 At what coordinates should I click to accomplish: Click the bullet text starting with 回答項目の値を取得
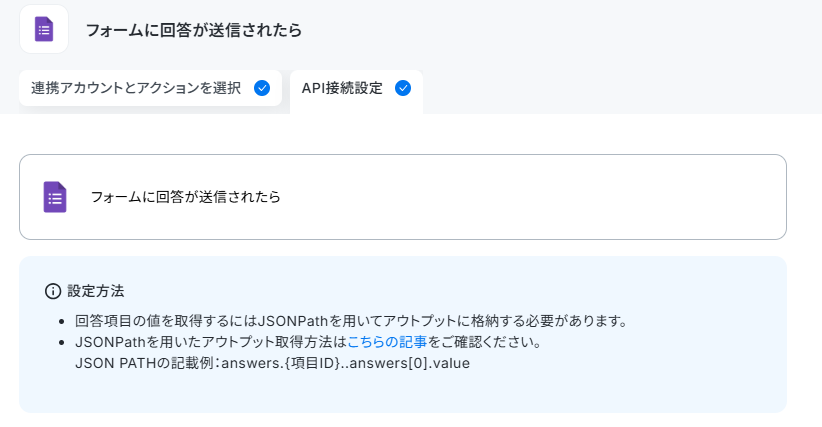point(351,321)
